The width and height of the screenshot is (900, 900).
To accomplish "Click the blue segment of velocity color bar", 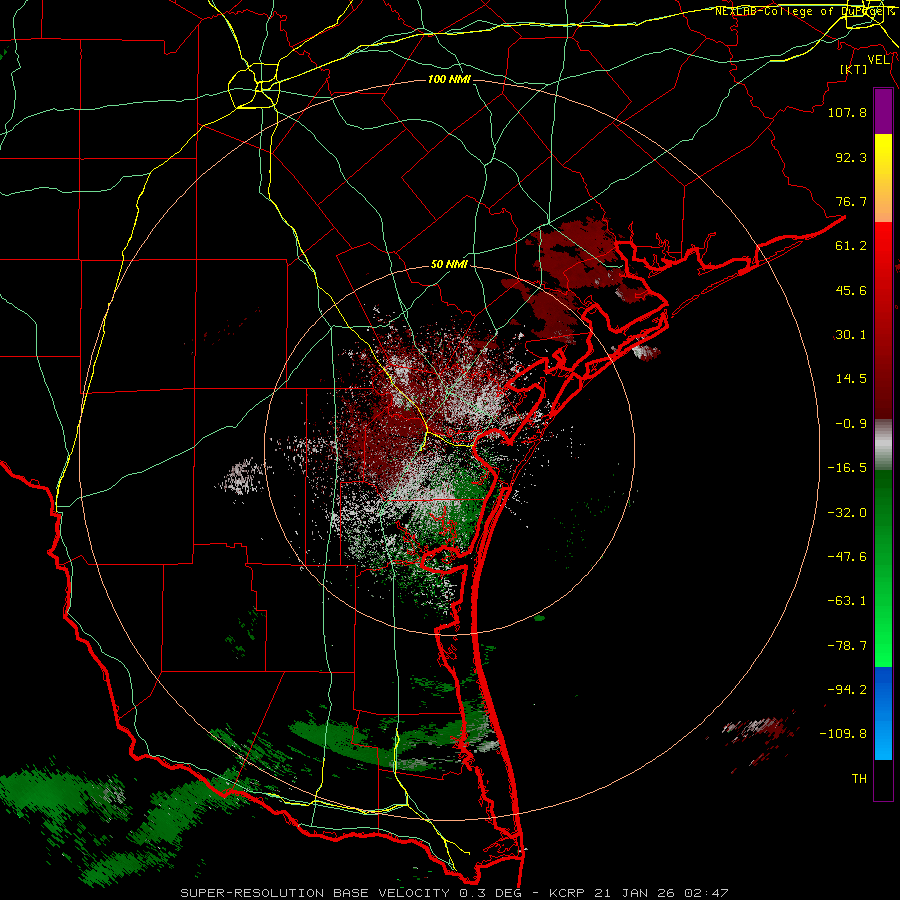I will [x=883, y=713].
